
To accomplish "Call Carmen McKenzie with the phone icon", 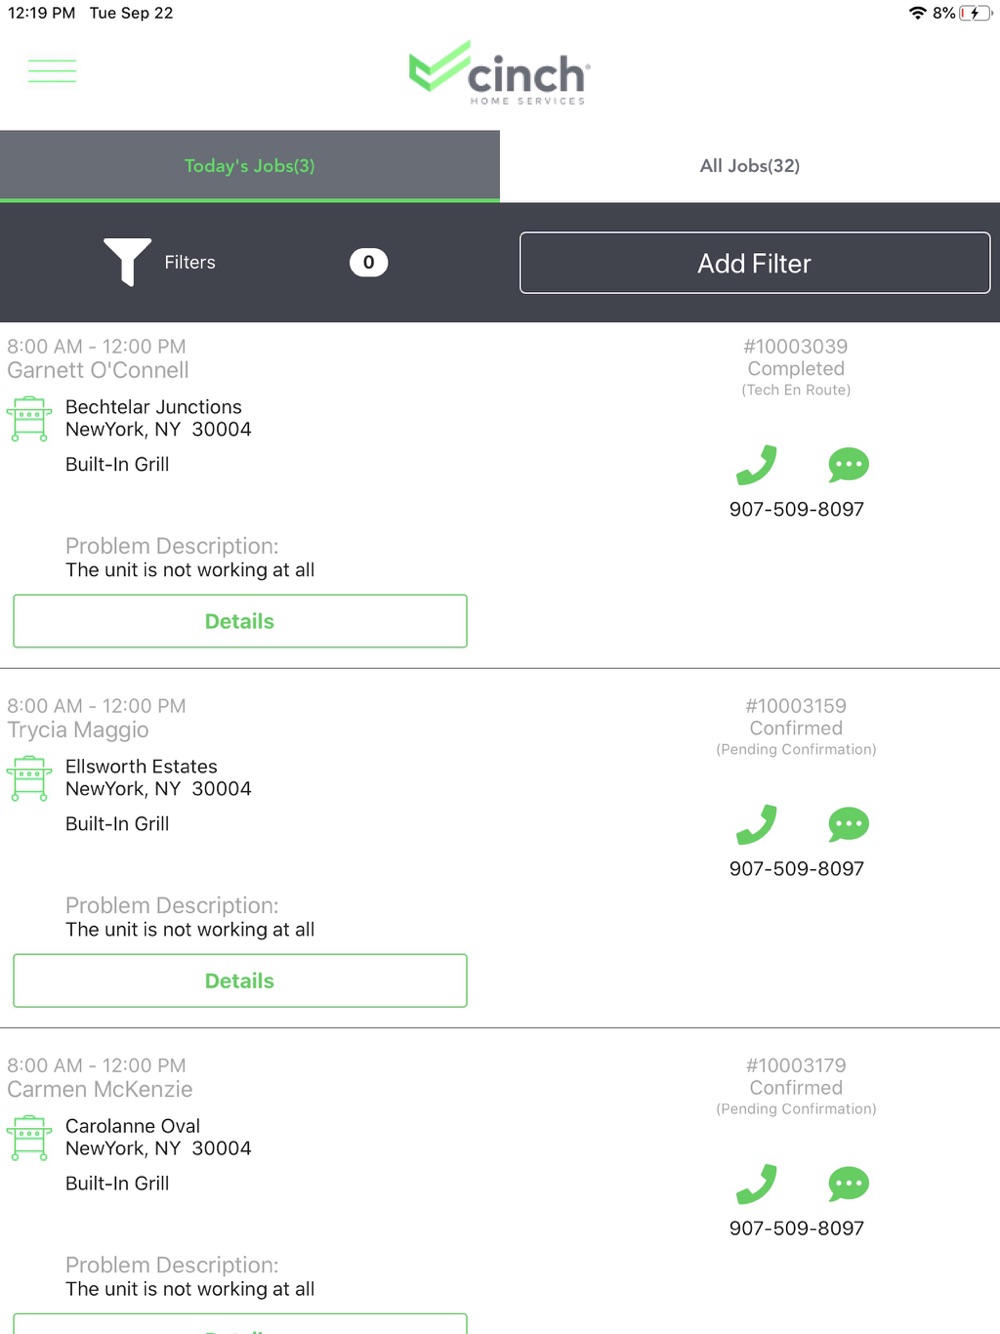I will 756,1184.
